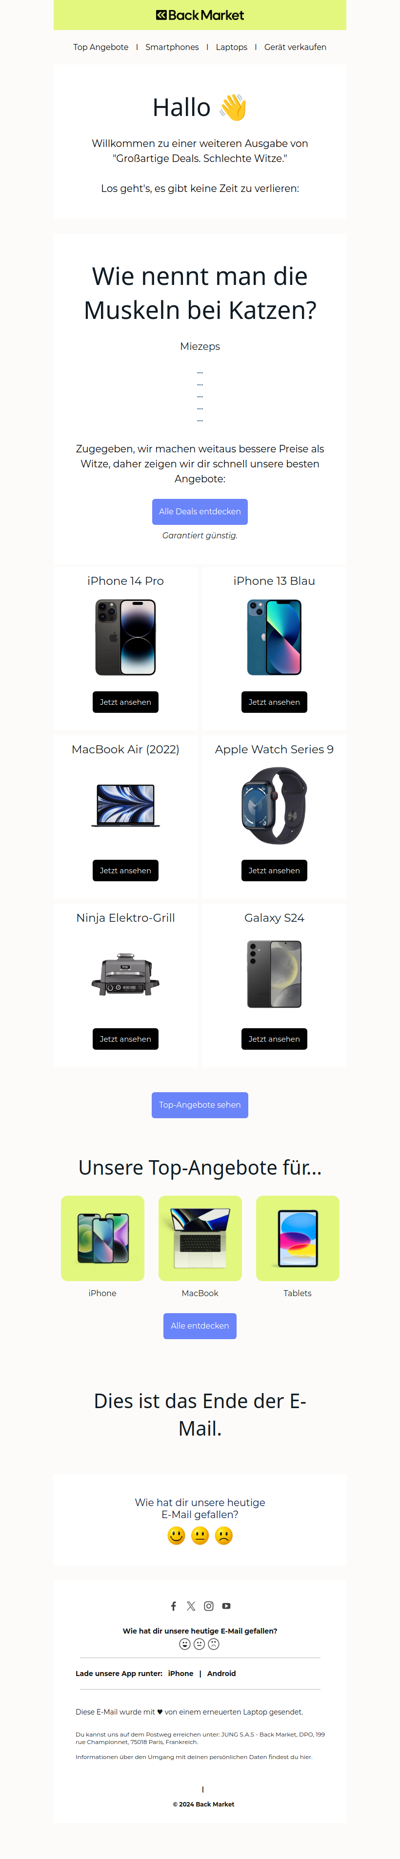Open Gerät verkaufen link
This screenshot has width=400, height=1859.
(295, 47)
